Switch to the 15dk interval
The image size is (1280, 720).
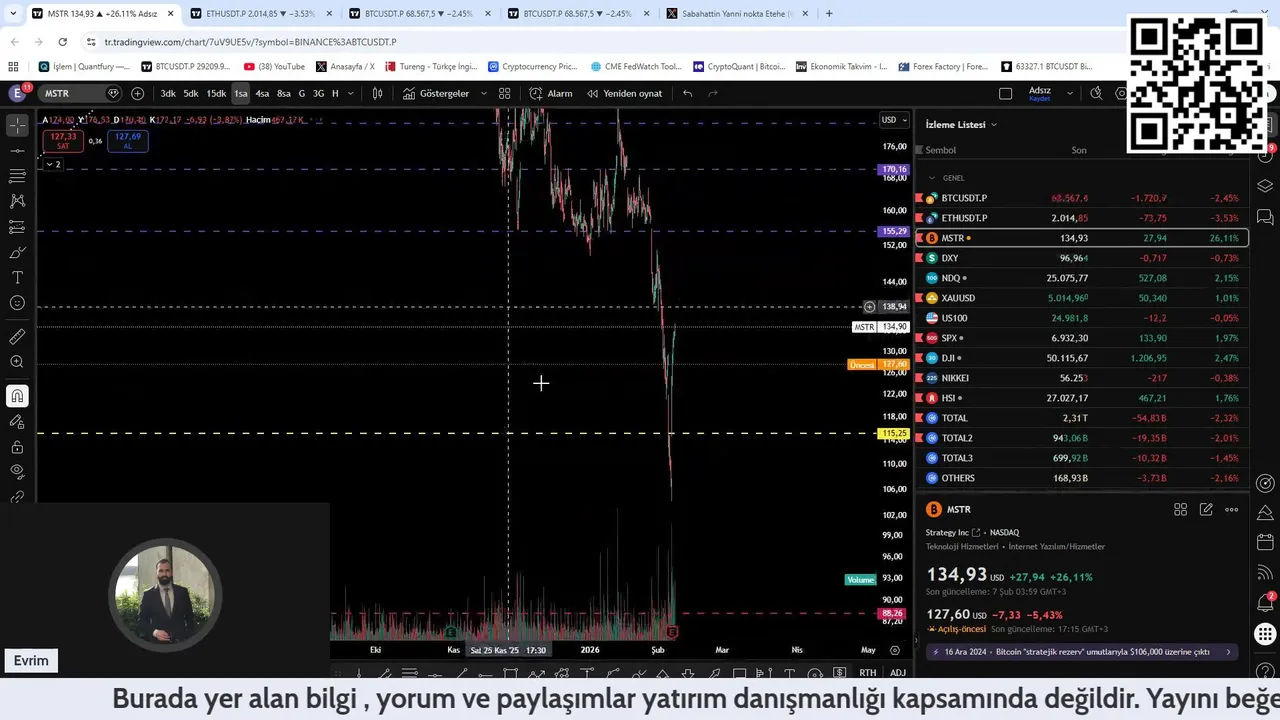point(216,93)
